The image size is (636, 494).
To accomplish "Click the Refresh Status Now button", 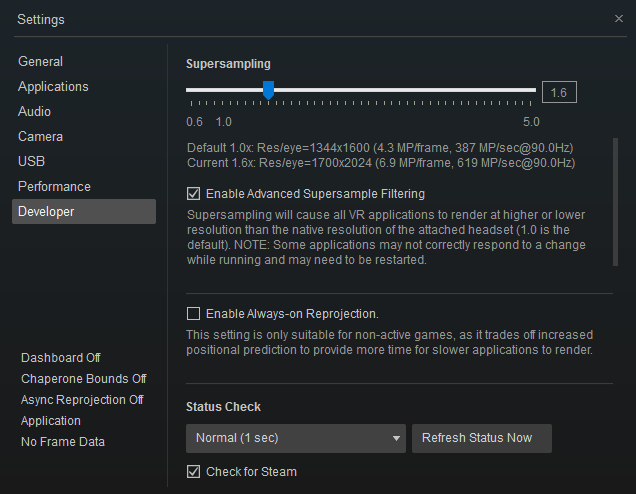I will point(481,438).
